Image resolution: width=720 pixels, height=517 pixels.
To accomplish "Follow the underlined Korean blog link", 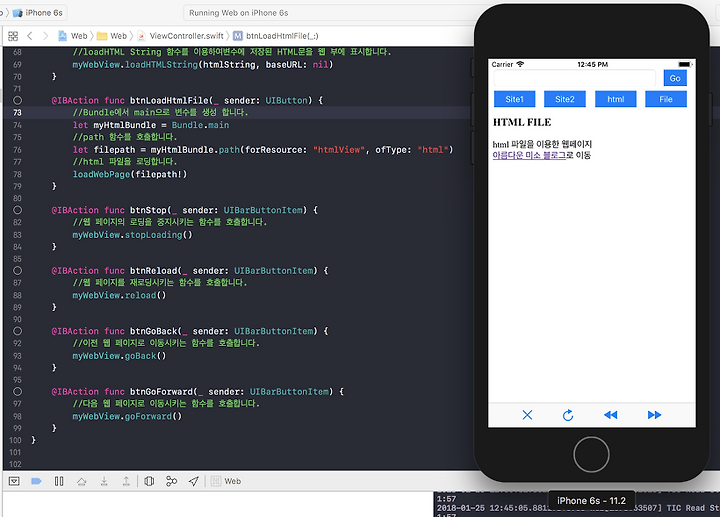I will (529, 155).
